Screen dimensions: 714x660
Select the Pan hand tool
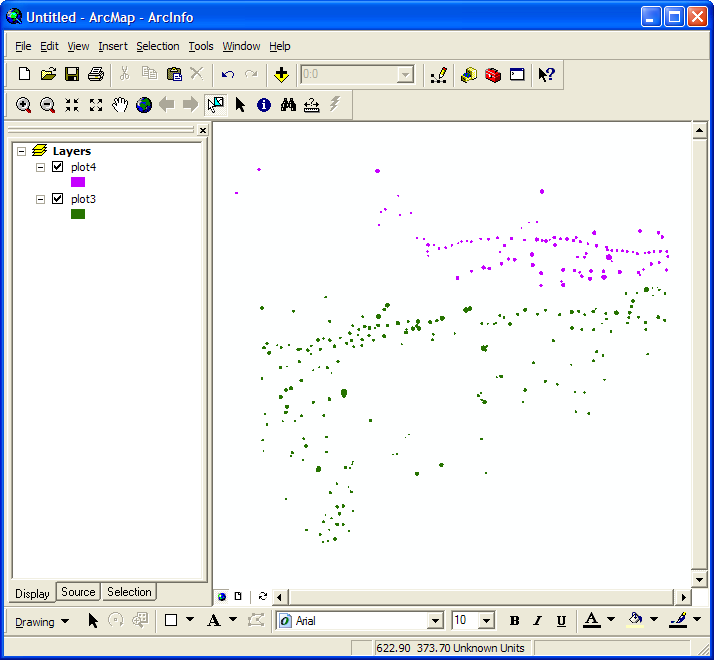(x=120, y=105)
